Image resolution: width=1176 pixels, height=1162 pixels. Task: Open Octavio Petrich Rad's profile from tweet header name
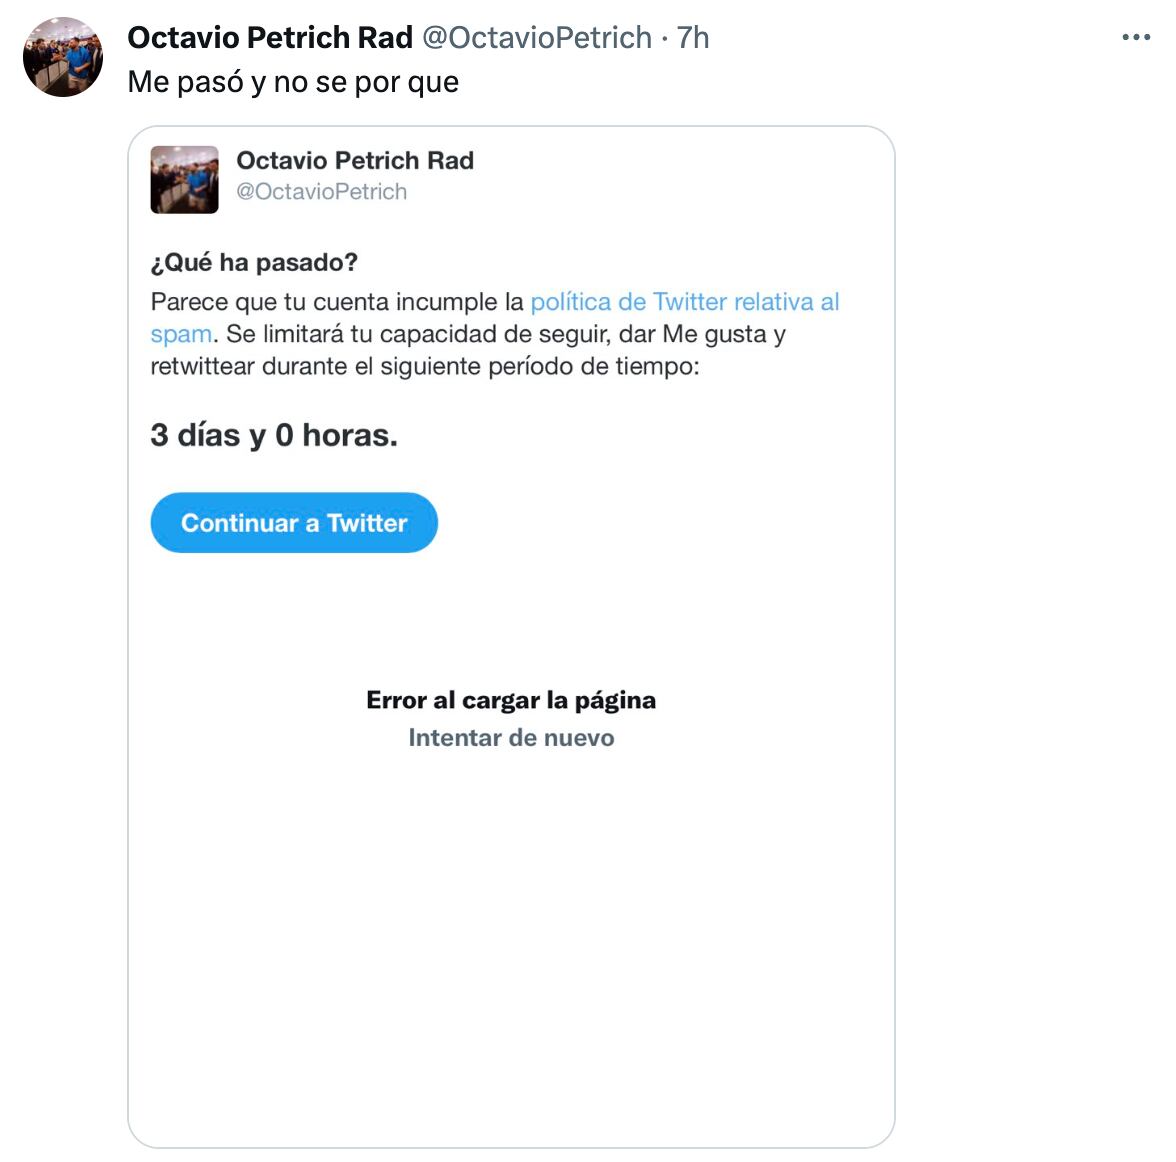click(x=270, y=38)
